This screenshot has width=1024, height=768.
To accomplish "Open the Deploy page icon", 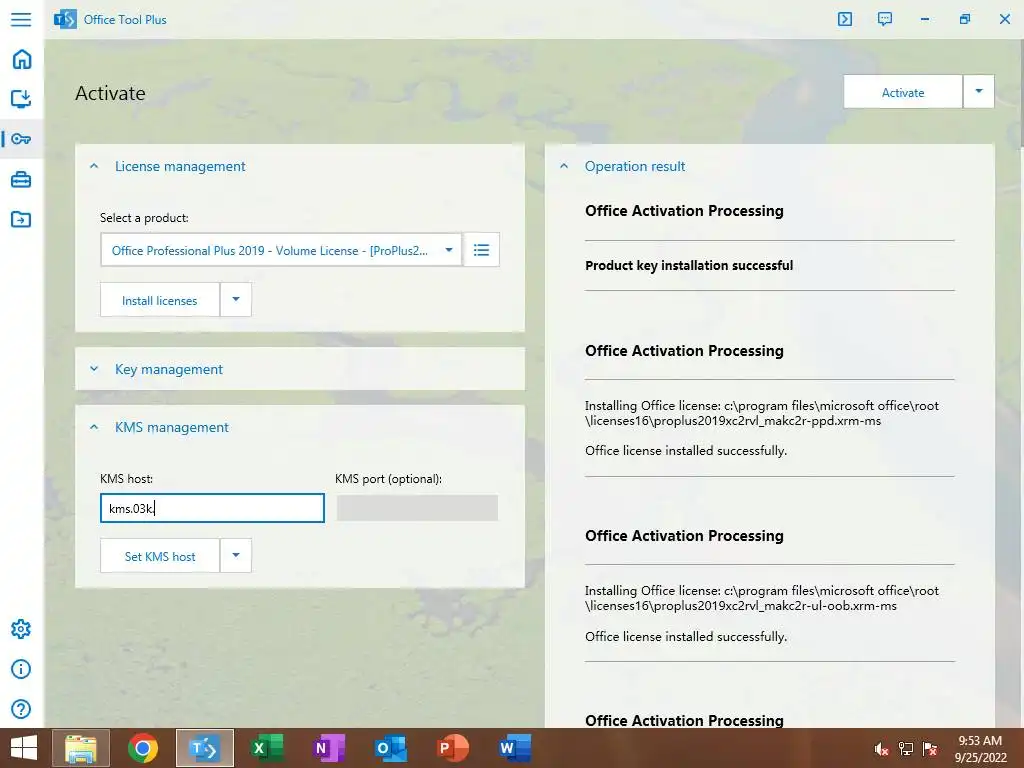I will click(x=21, y=99).
